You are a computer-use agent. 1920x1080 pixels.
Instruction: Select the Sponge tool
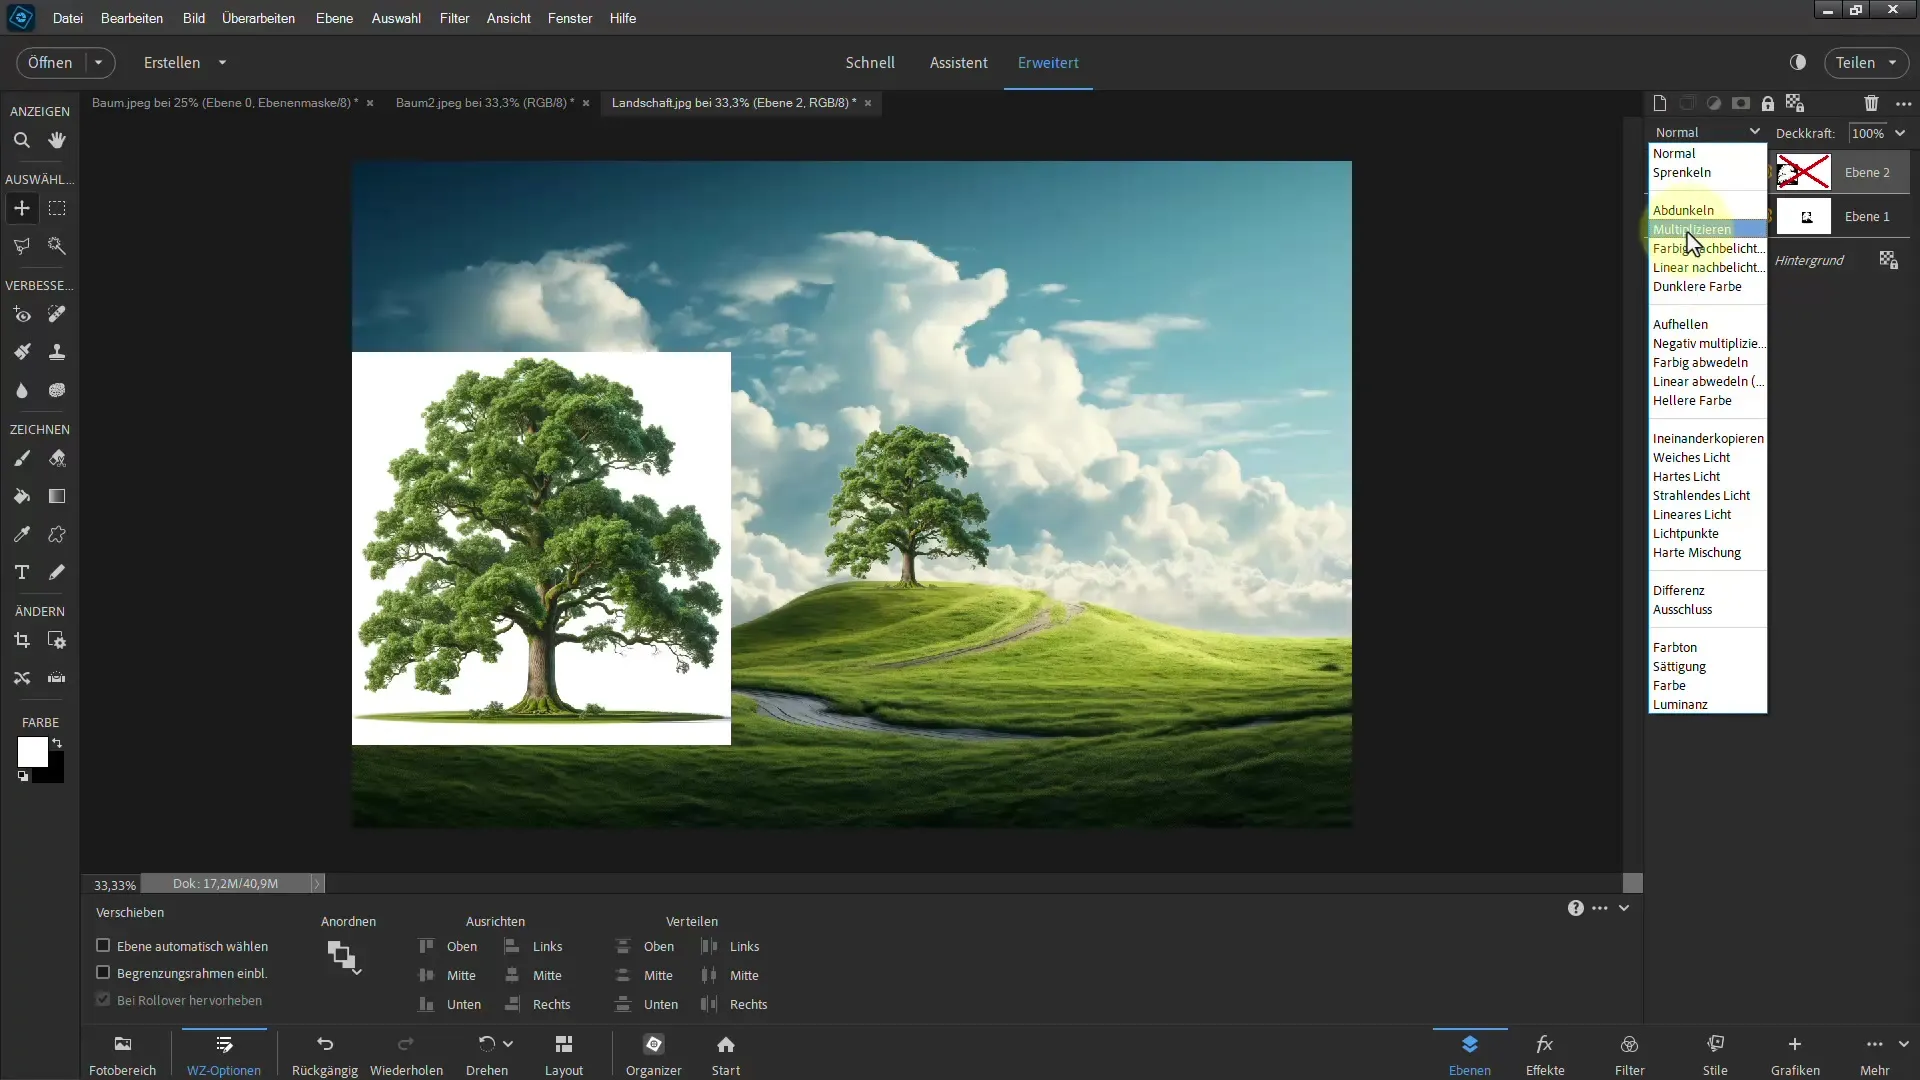point(57,390)
